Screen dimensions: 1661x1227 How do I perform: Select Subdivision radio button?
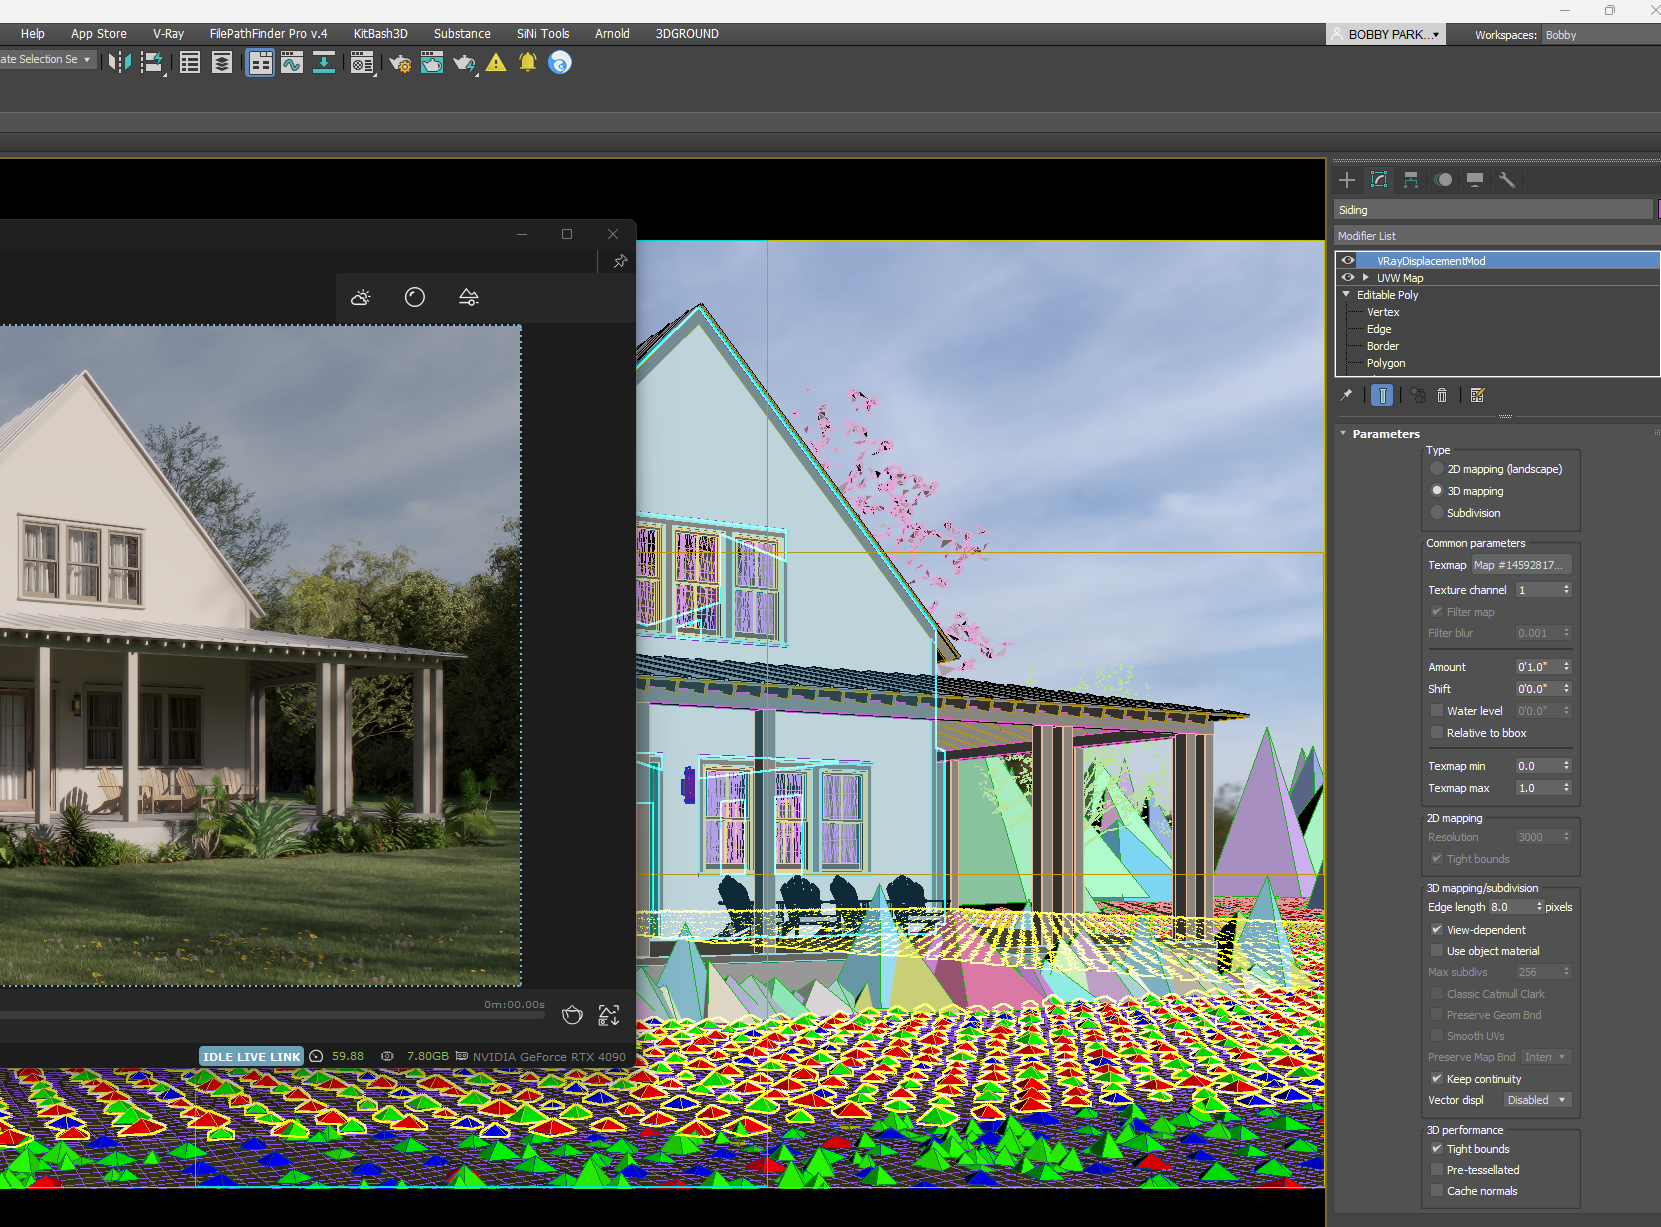point(1437,513)
